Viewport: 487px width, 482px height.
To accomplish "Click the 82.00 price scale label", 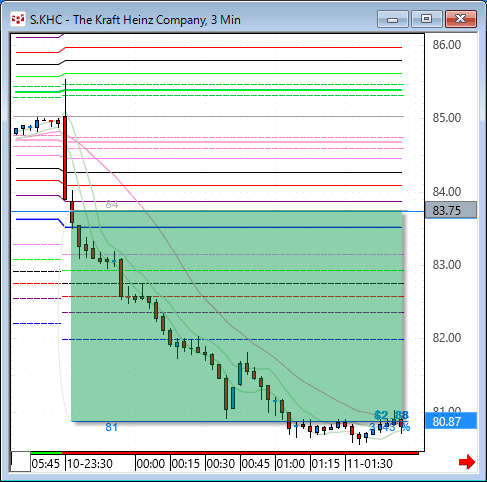I will pyautogui.click(x=447, y=338).
